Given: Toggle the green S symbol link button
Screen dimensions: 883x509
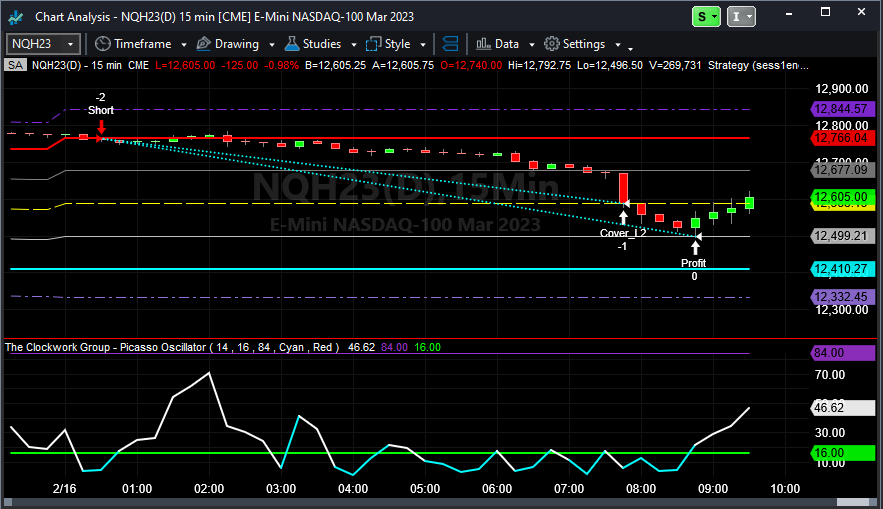Looking at the screenshot, I should (706, 17).
